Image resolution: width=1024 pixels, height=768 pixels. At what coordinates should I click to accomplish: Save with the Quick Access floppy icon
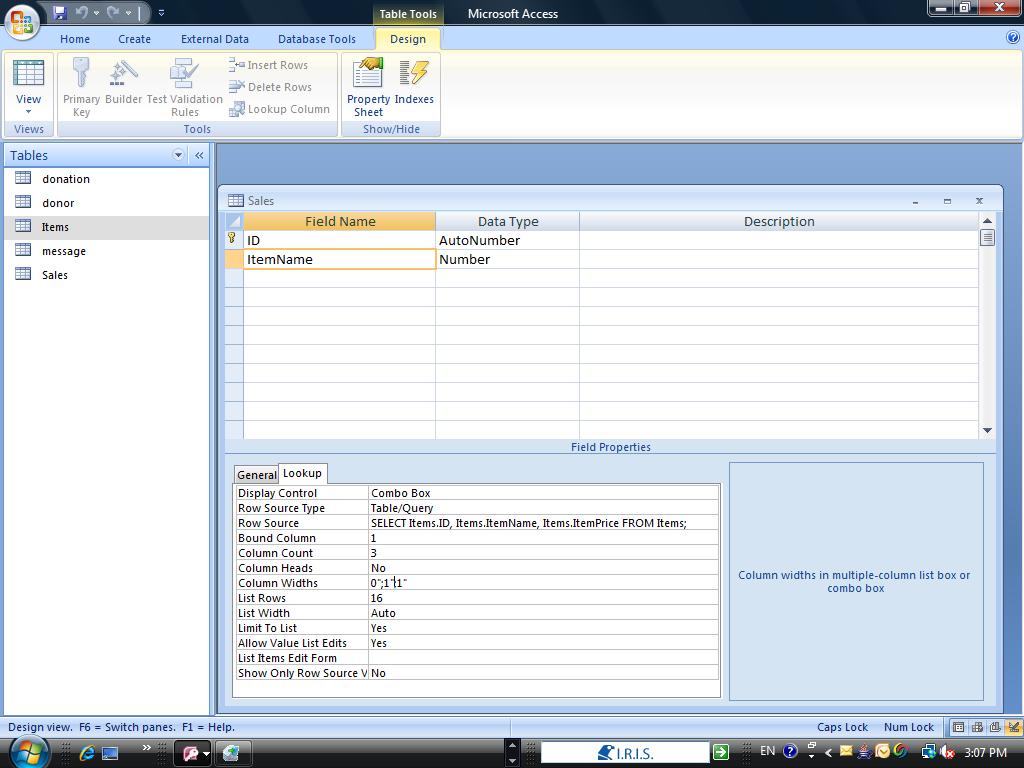point(60,12)
